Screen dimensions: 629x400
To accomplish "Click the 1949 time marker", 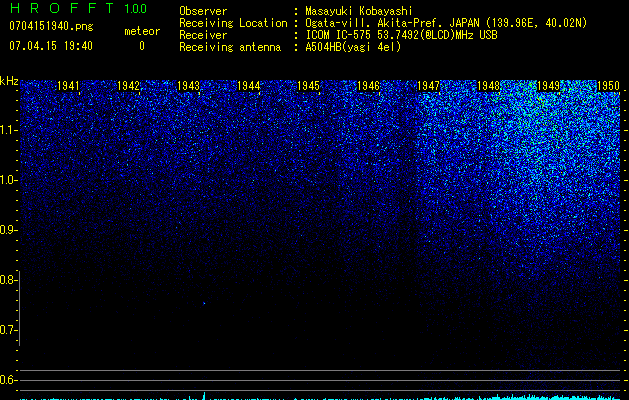I will coord(548,86).
